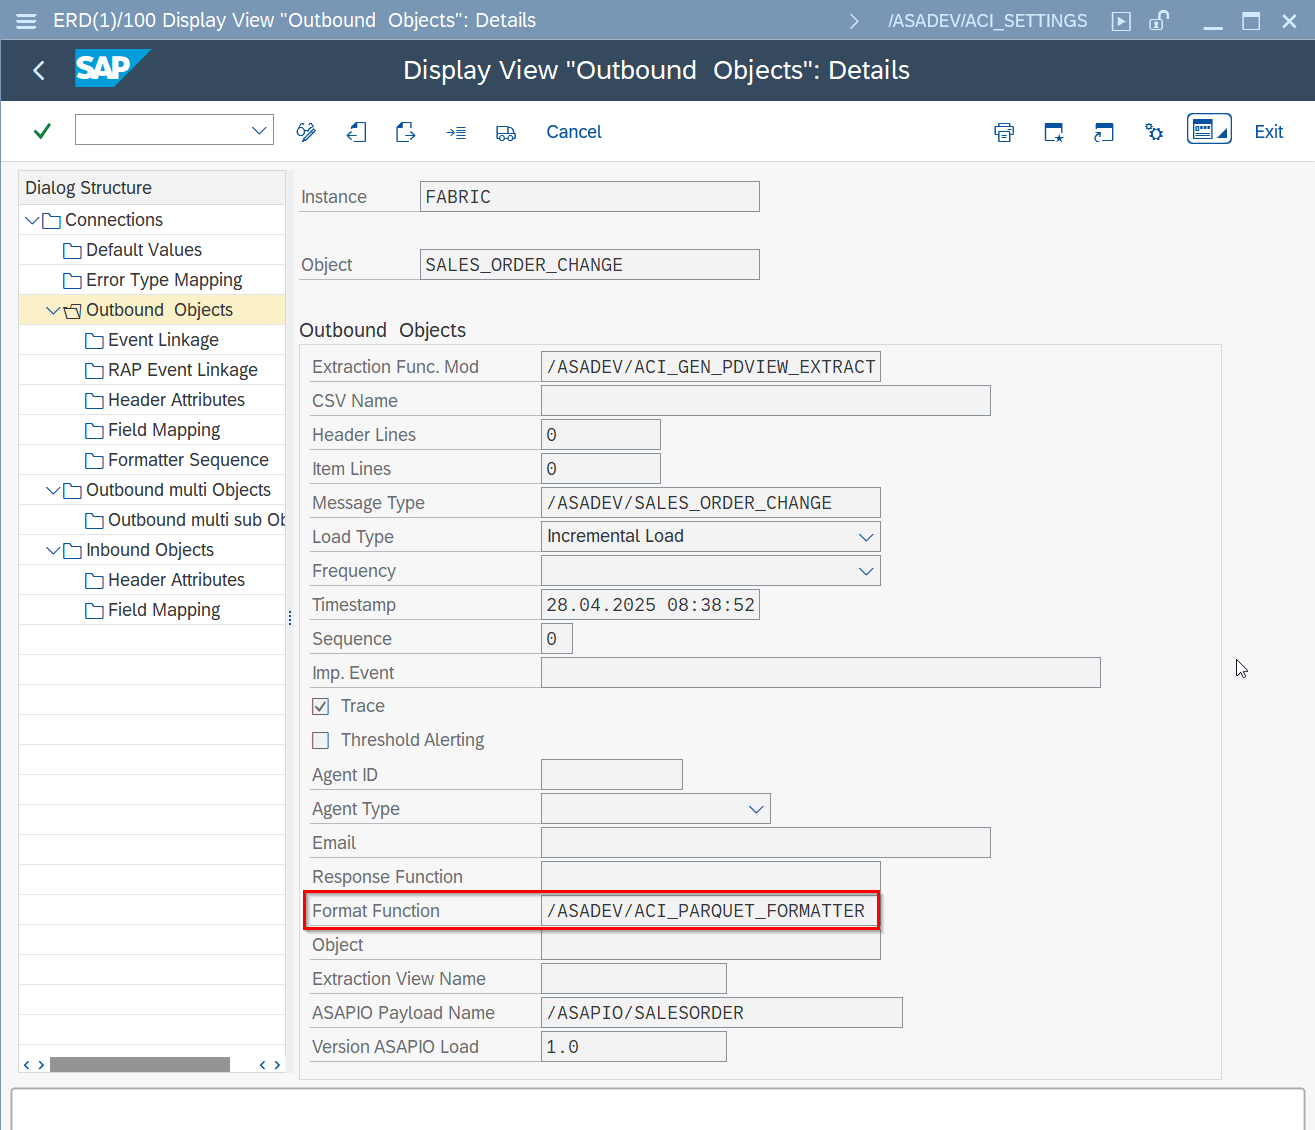This screenshot has width=1315, height=1130.
Task: Click the Cancel button
Action: pos(573,132)
